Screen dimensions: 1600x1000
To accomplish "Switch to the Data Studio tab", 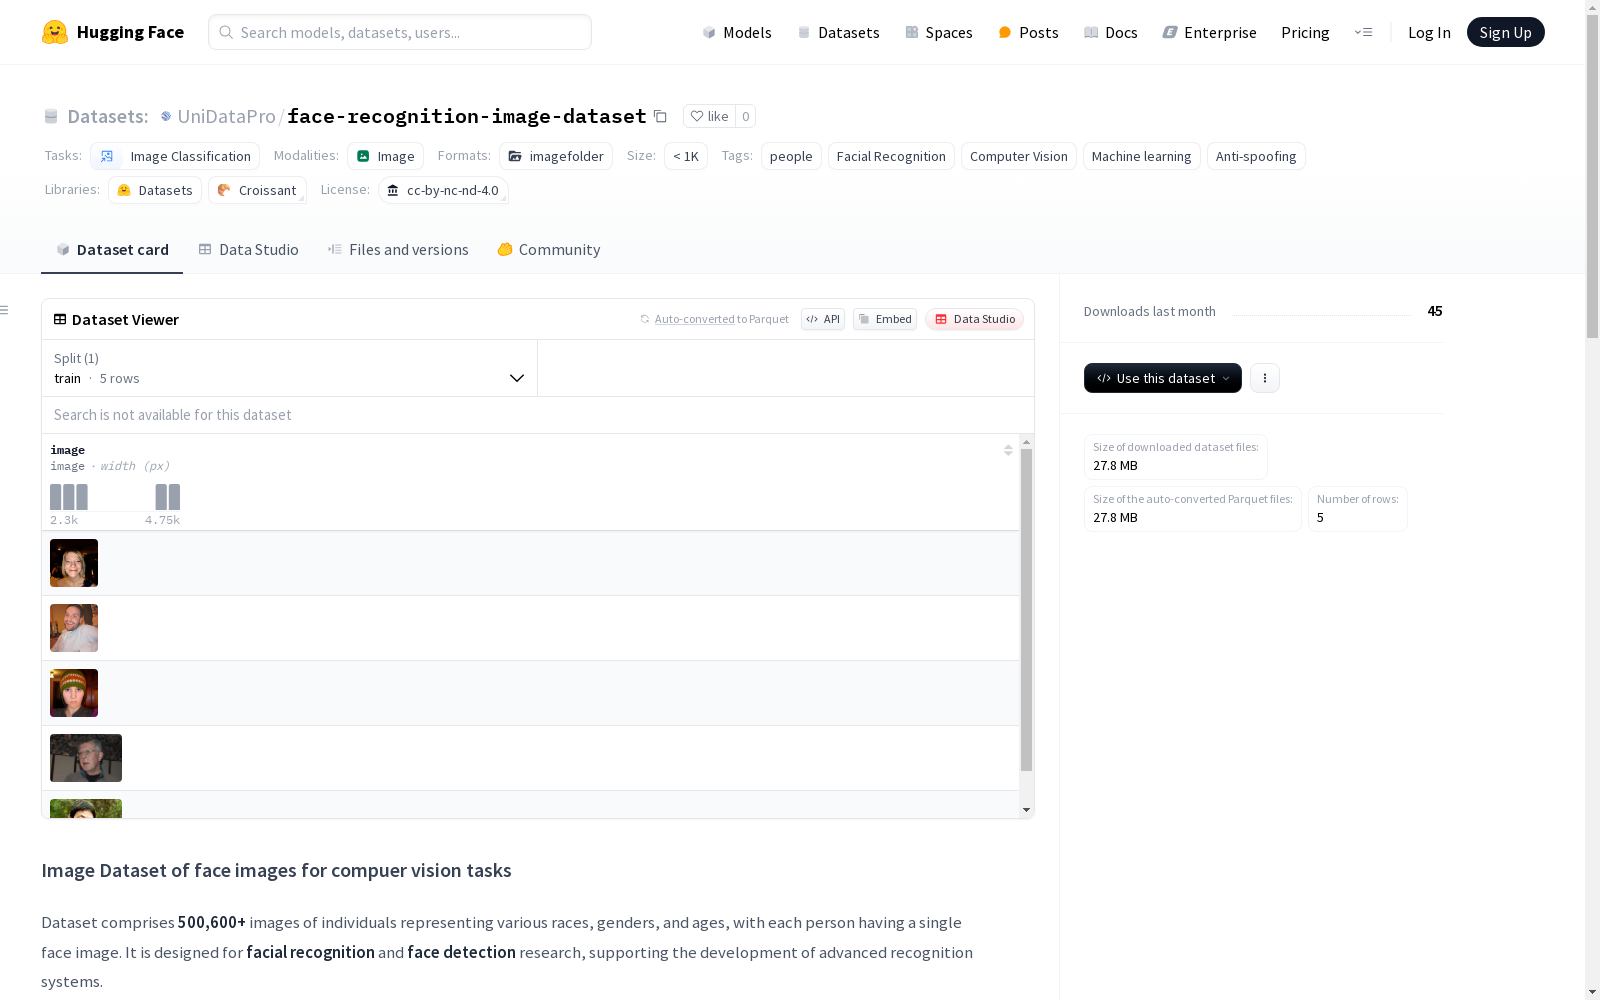I will coord(248,250).
